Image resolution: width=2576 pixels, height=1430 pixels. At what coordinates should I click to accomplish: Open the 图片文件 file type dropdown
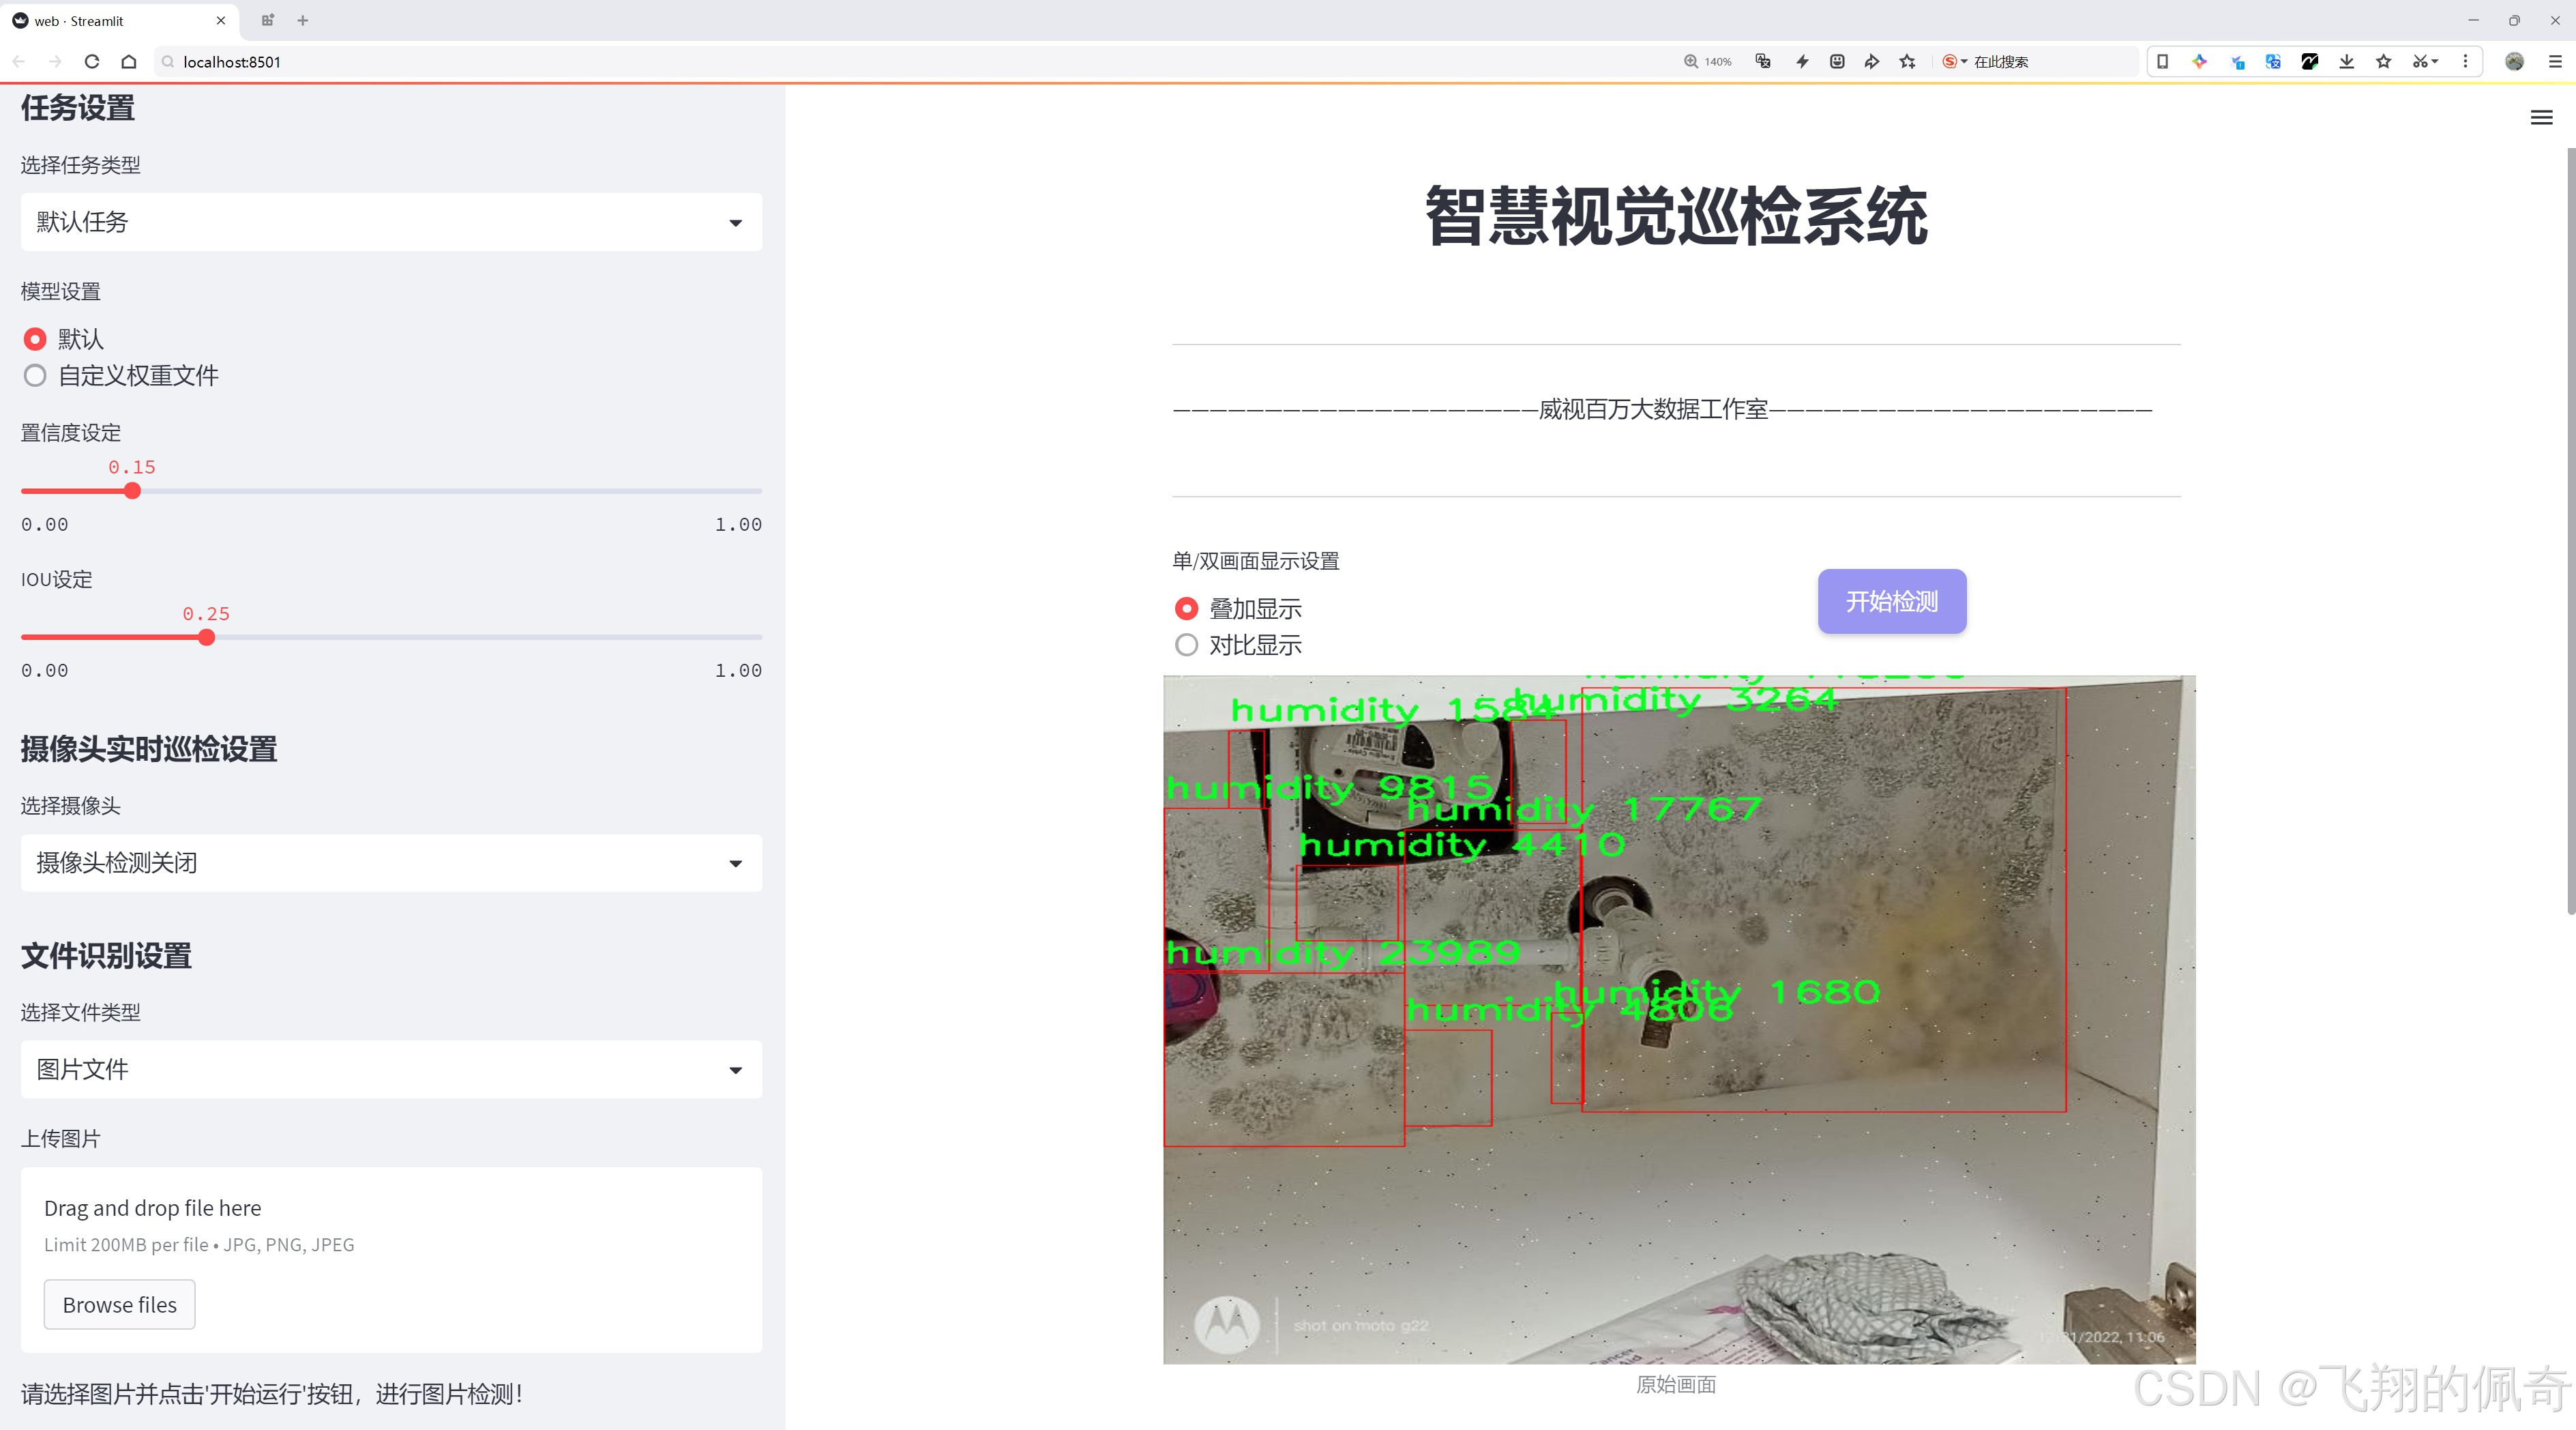click(390, 1069)
